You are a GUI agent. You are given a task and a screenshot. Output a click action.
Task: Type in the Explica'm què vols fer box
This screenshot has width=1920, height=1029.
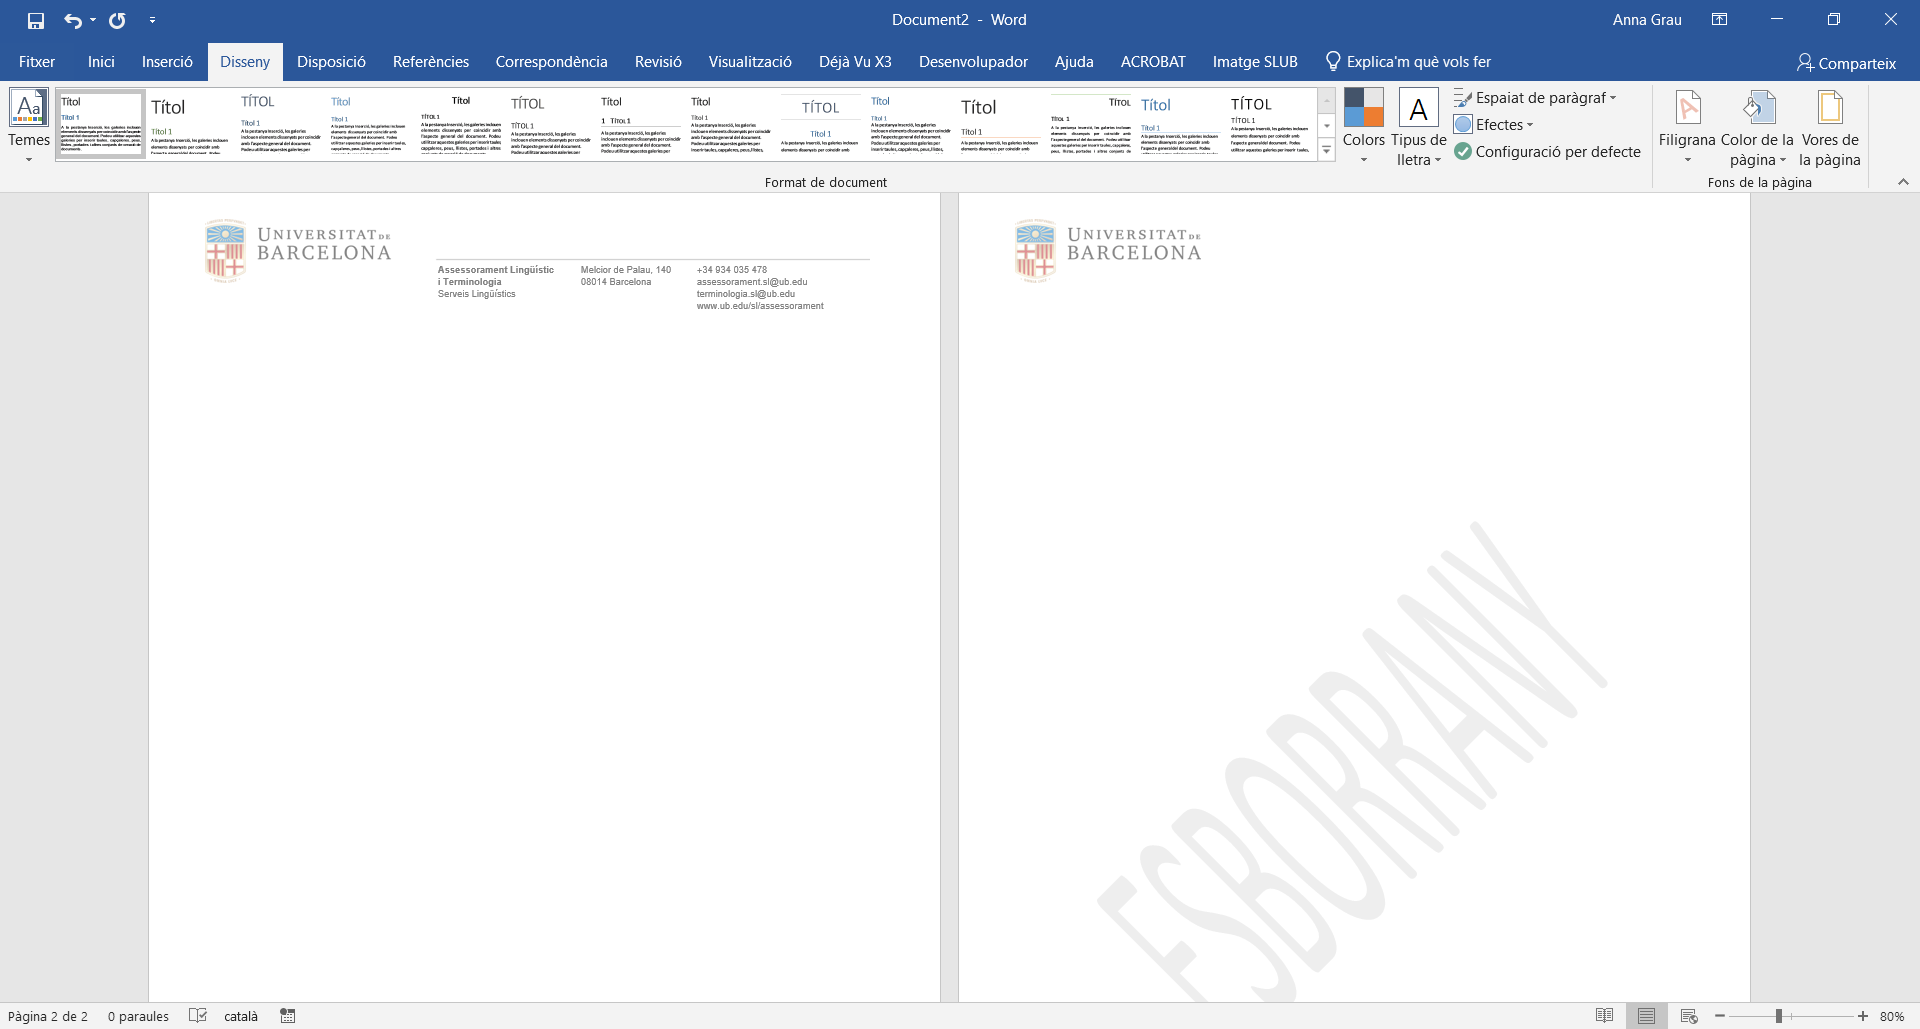pos(1417,62)
